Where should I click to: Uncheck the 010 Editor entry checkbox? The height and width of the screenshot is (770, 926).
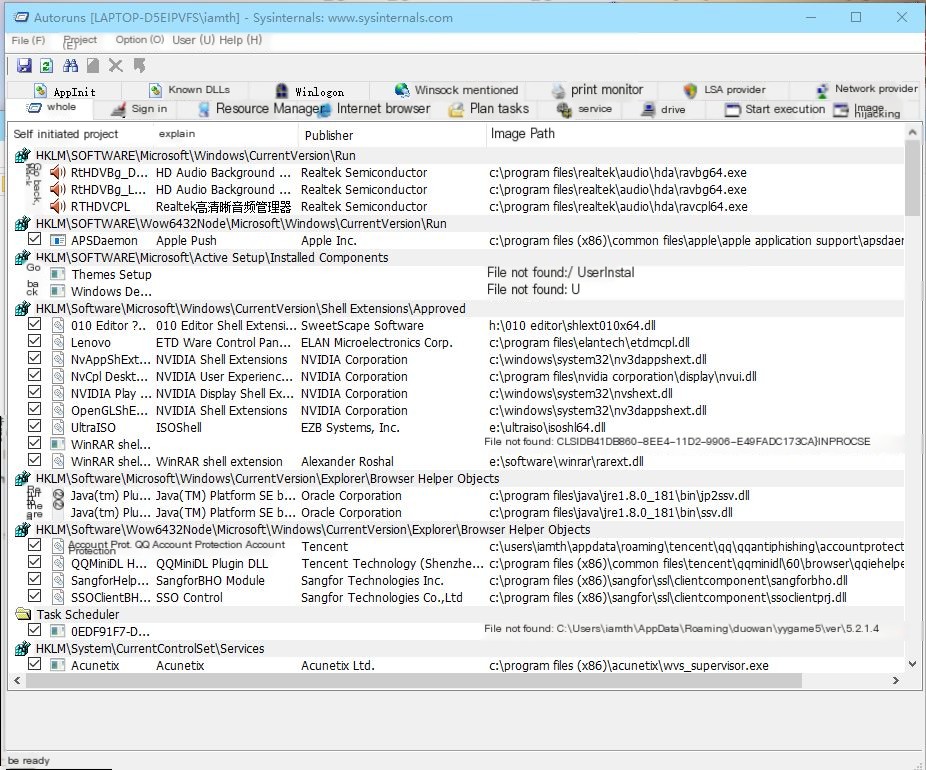point(34,324)
